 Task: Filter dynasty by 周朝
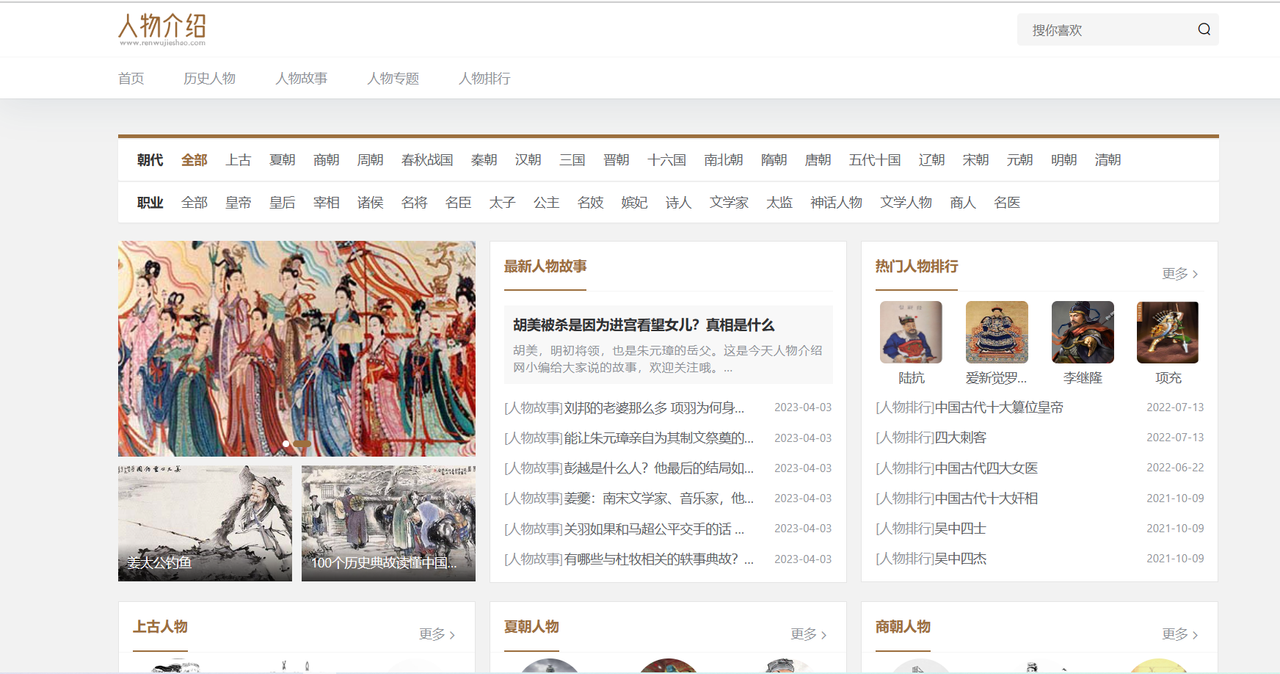pos(370,160)
